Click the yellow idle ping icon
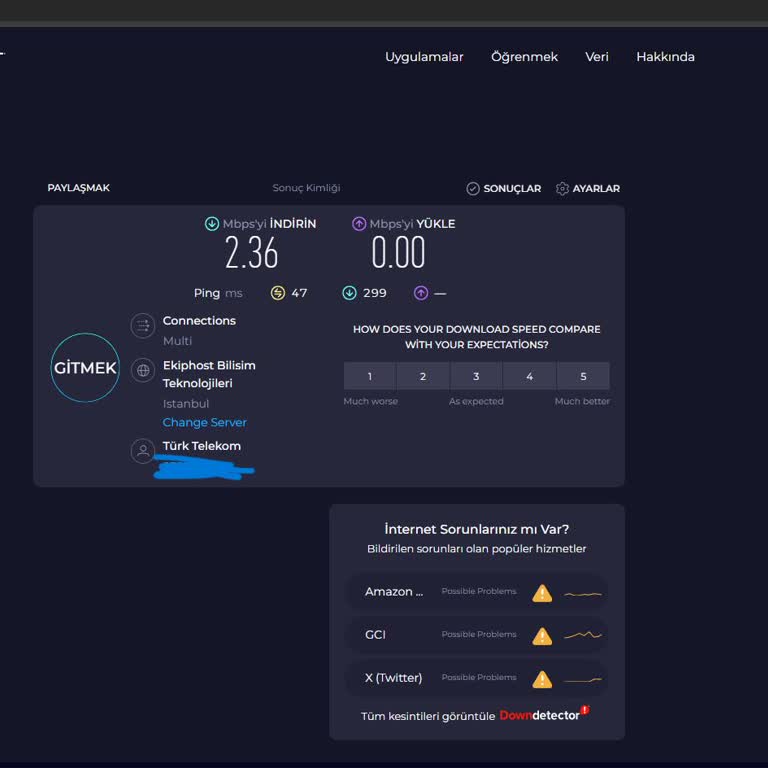The height and width of the screenshot is (768, 768). tap(278, 293)
